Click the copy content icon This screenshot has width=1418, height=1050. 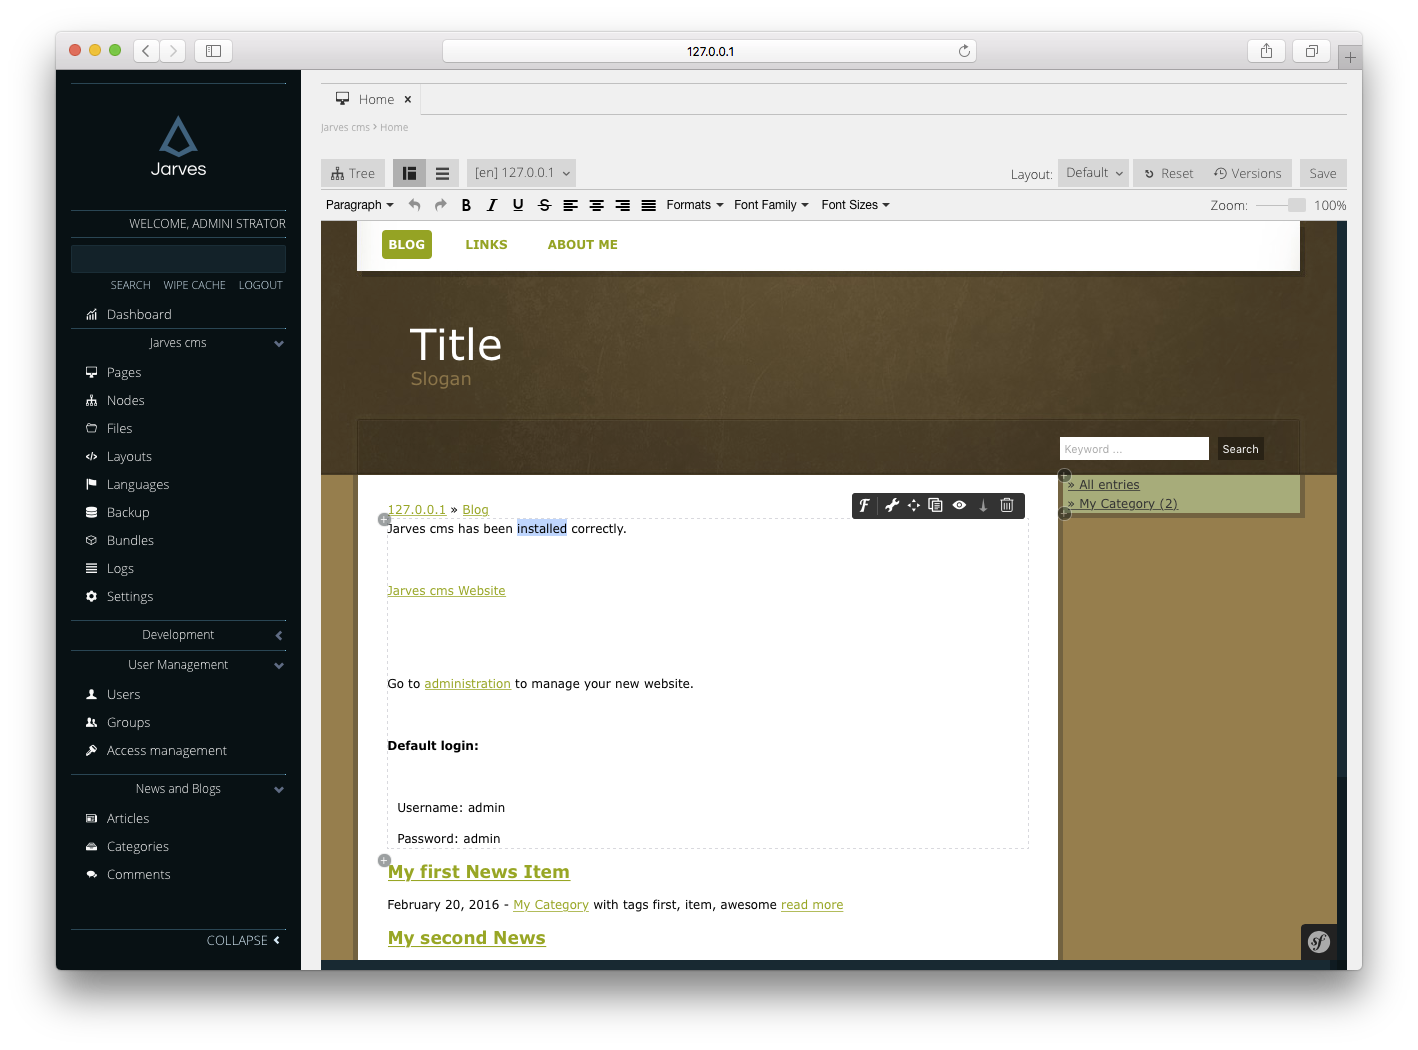pos(935,505)
